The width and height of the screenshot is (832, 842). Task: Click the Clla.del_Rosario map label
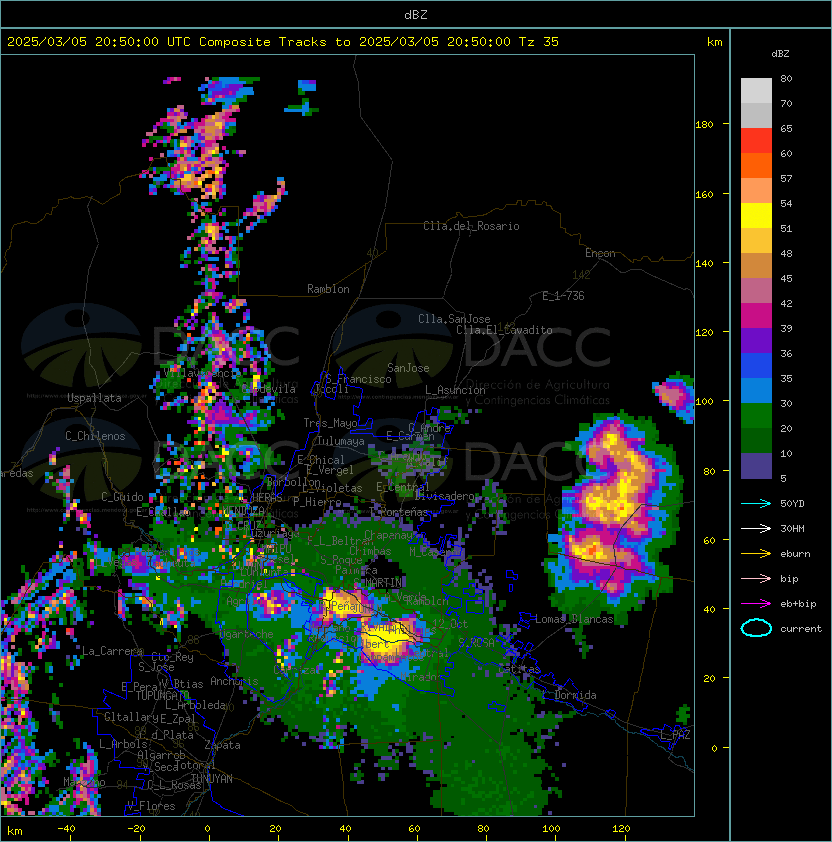click(x=471, y=226)
